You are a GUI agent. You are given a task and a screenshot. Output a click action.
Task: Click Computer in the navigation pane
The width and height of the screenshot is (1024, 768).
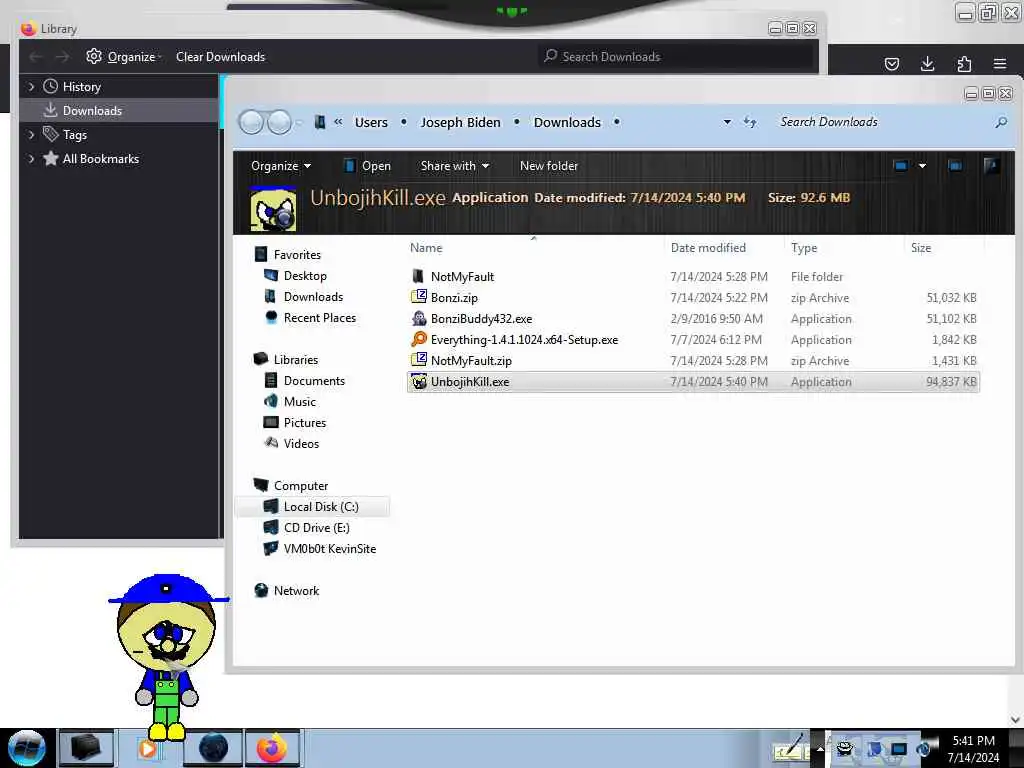coord(300,486)
